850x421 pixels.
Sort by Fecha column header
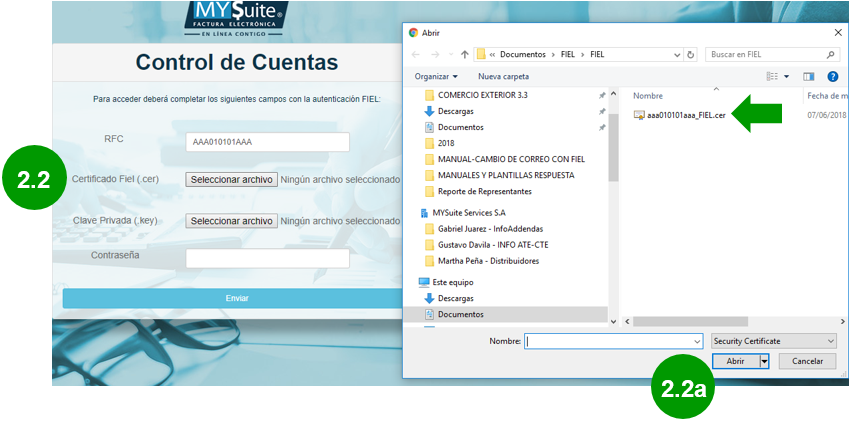(x=827, y=96)
